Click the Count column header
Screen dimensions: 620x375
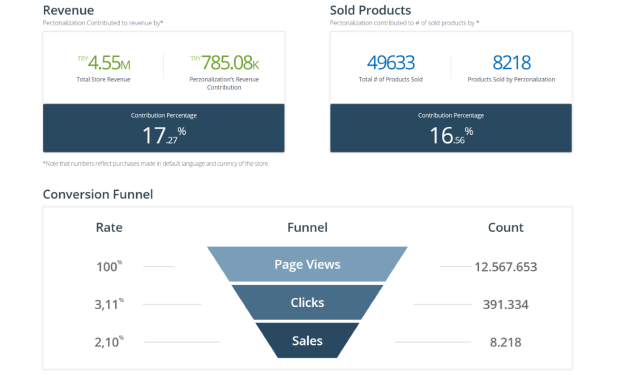(506, 227)
